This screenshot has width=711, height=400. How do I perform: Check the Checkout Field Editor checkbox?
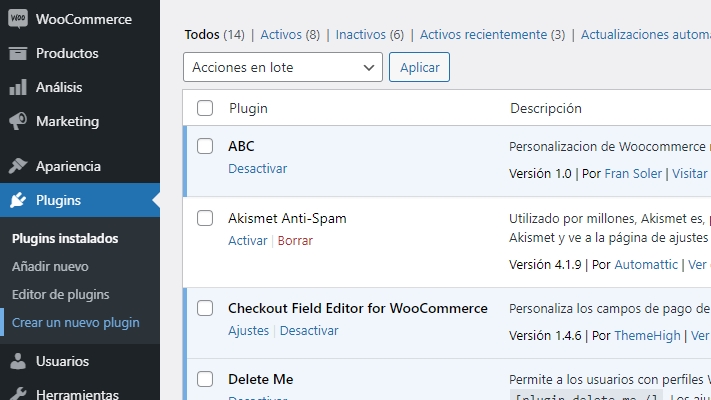click(x=205, y=308)
